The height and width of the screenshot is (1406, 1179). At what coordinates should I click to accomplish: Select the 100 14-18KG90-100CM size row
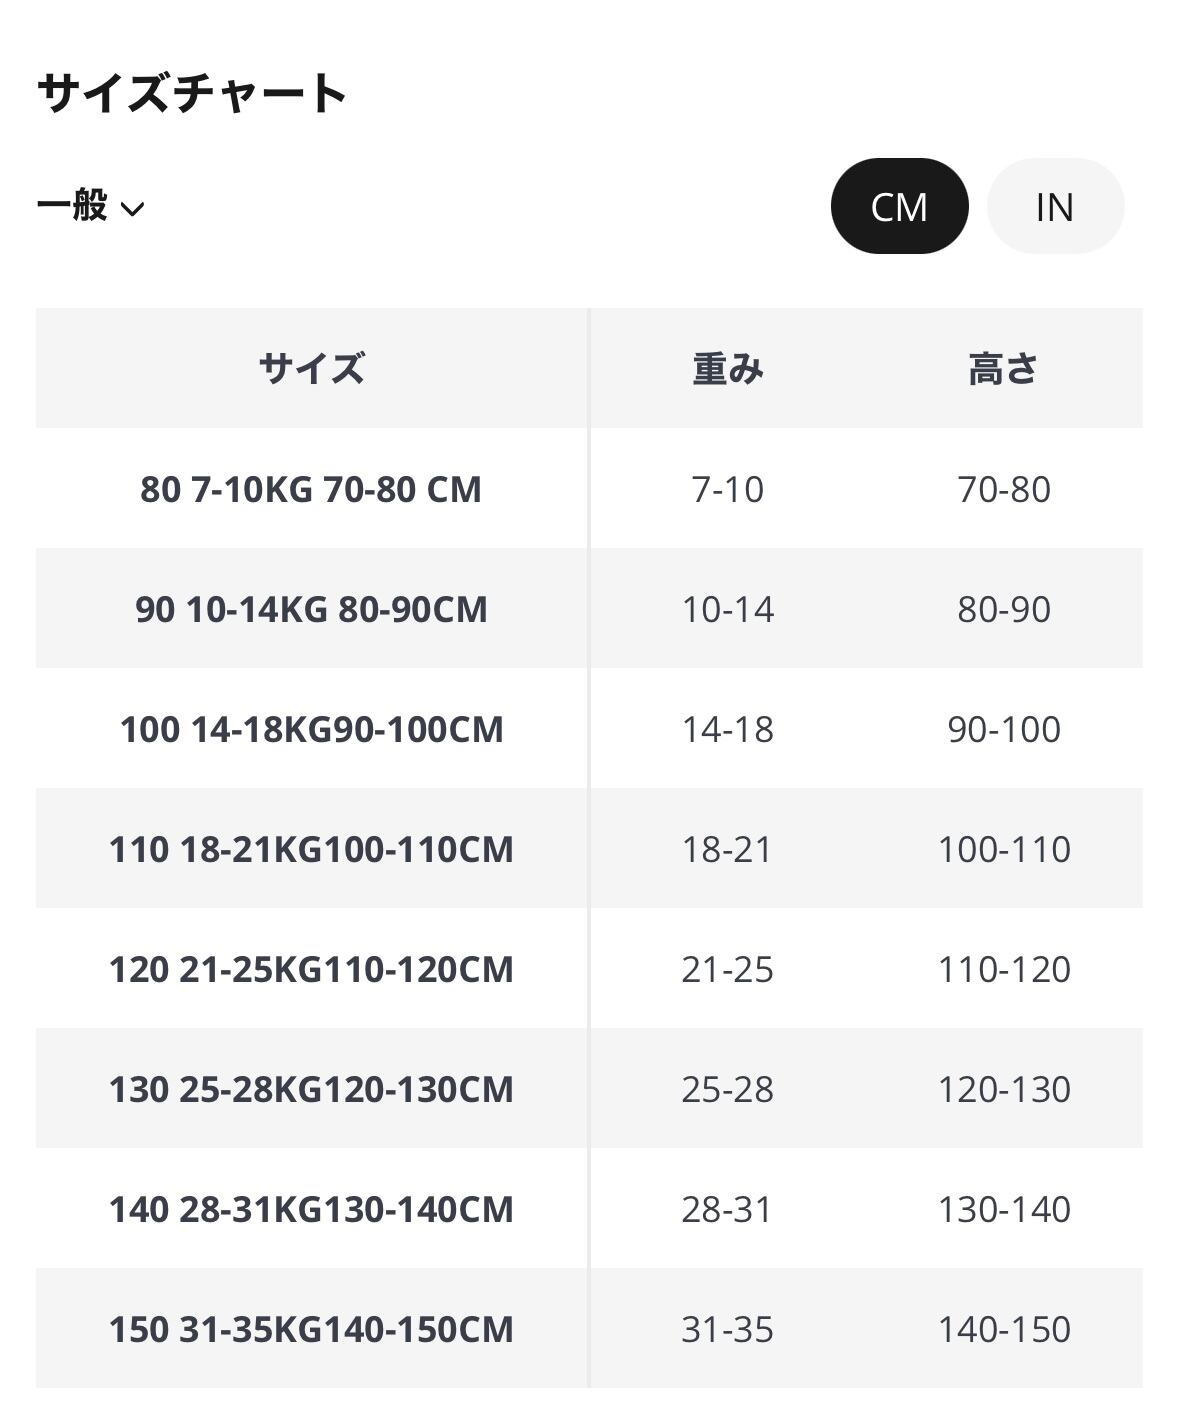point(311,729)
